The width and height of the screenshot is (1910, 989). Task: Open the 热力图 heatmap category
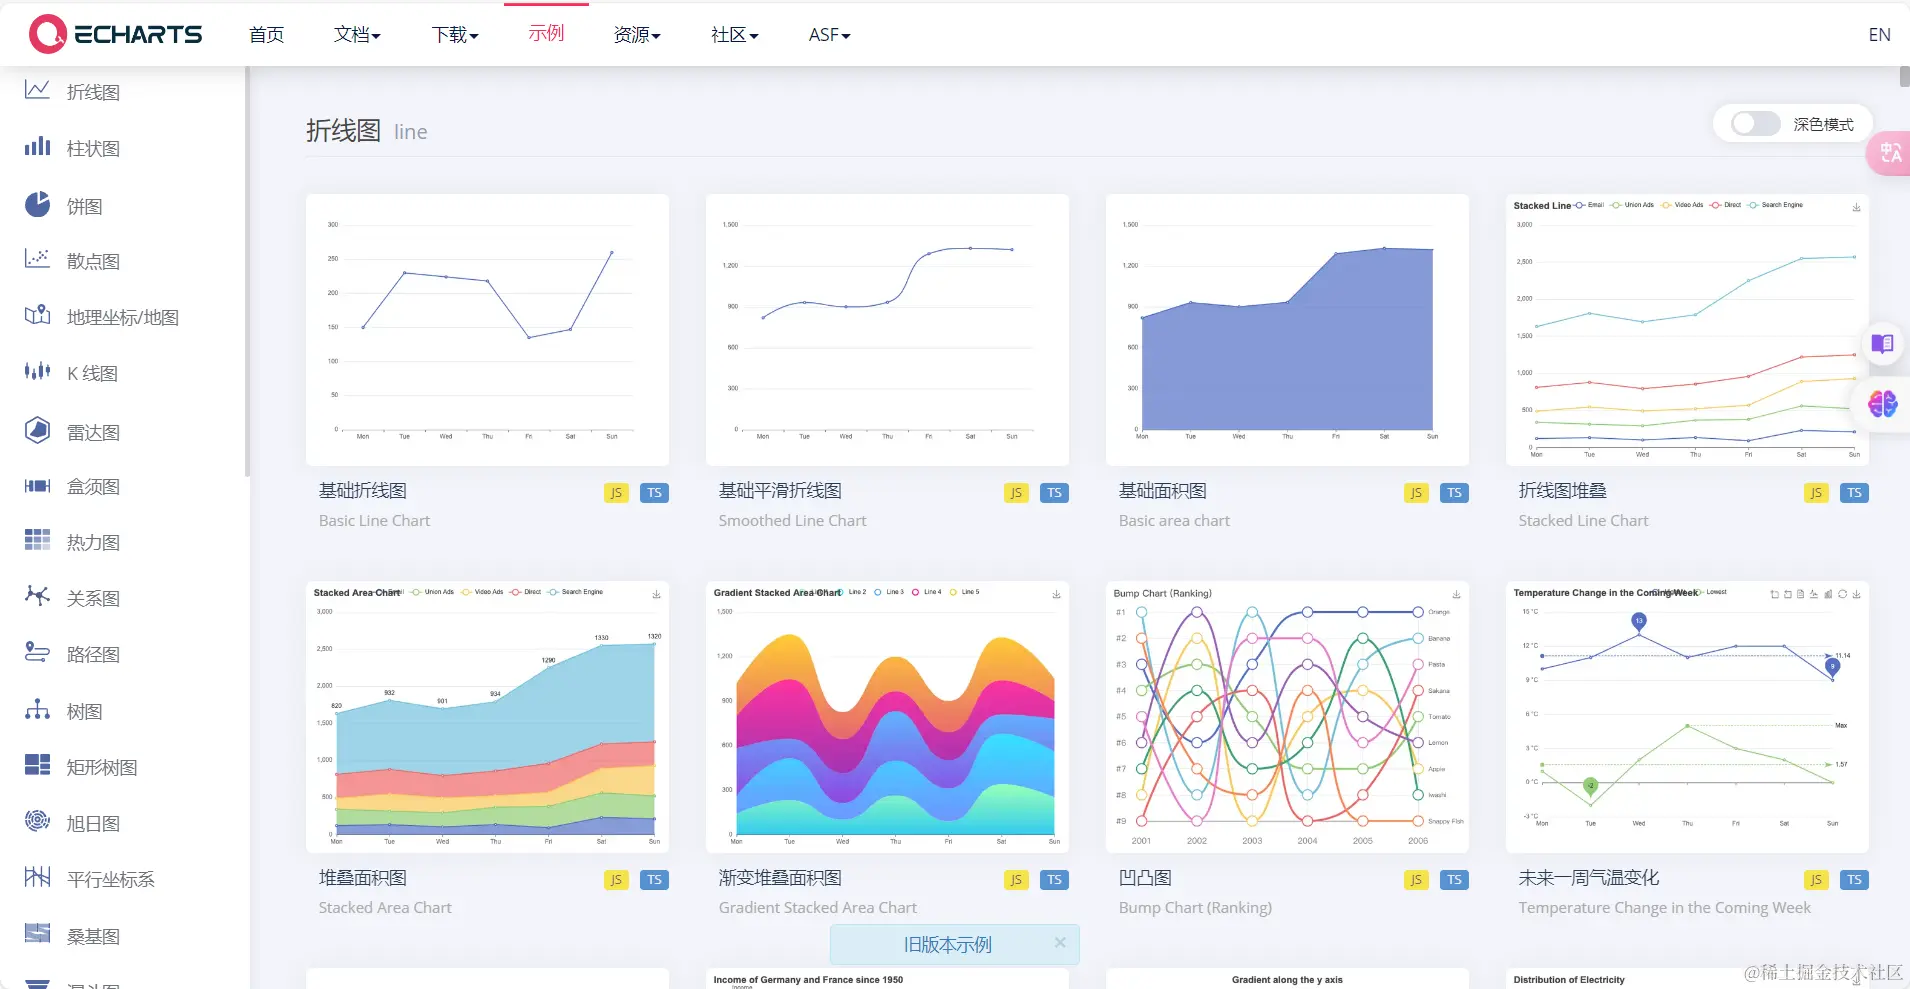36,541
